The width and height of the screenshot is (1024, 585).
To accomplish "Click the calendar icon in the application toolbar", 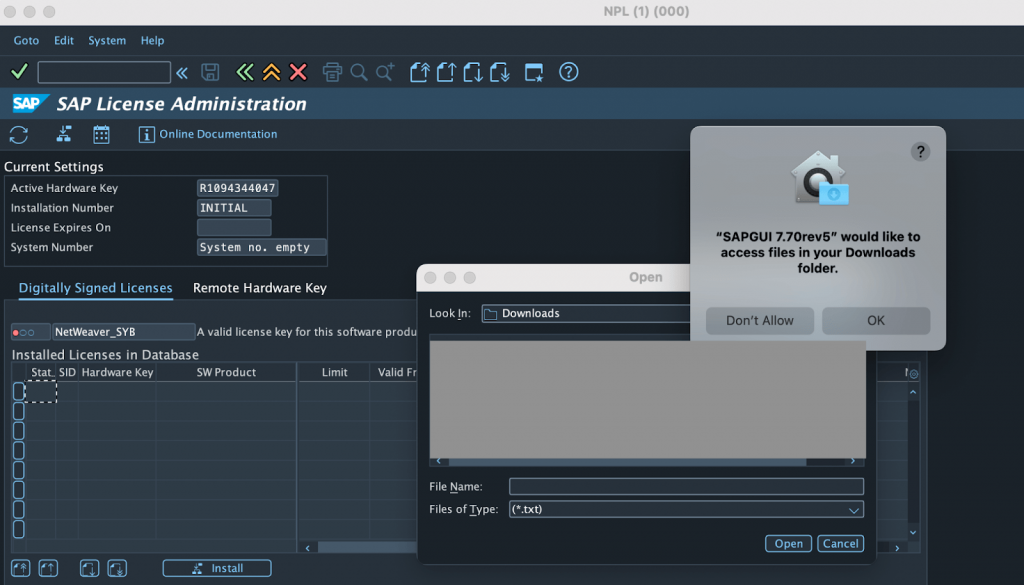I will click(101, 134).
